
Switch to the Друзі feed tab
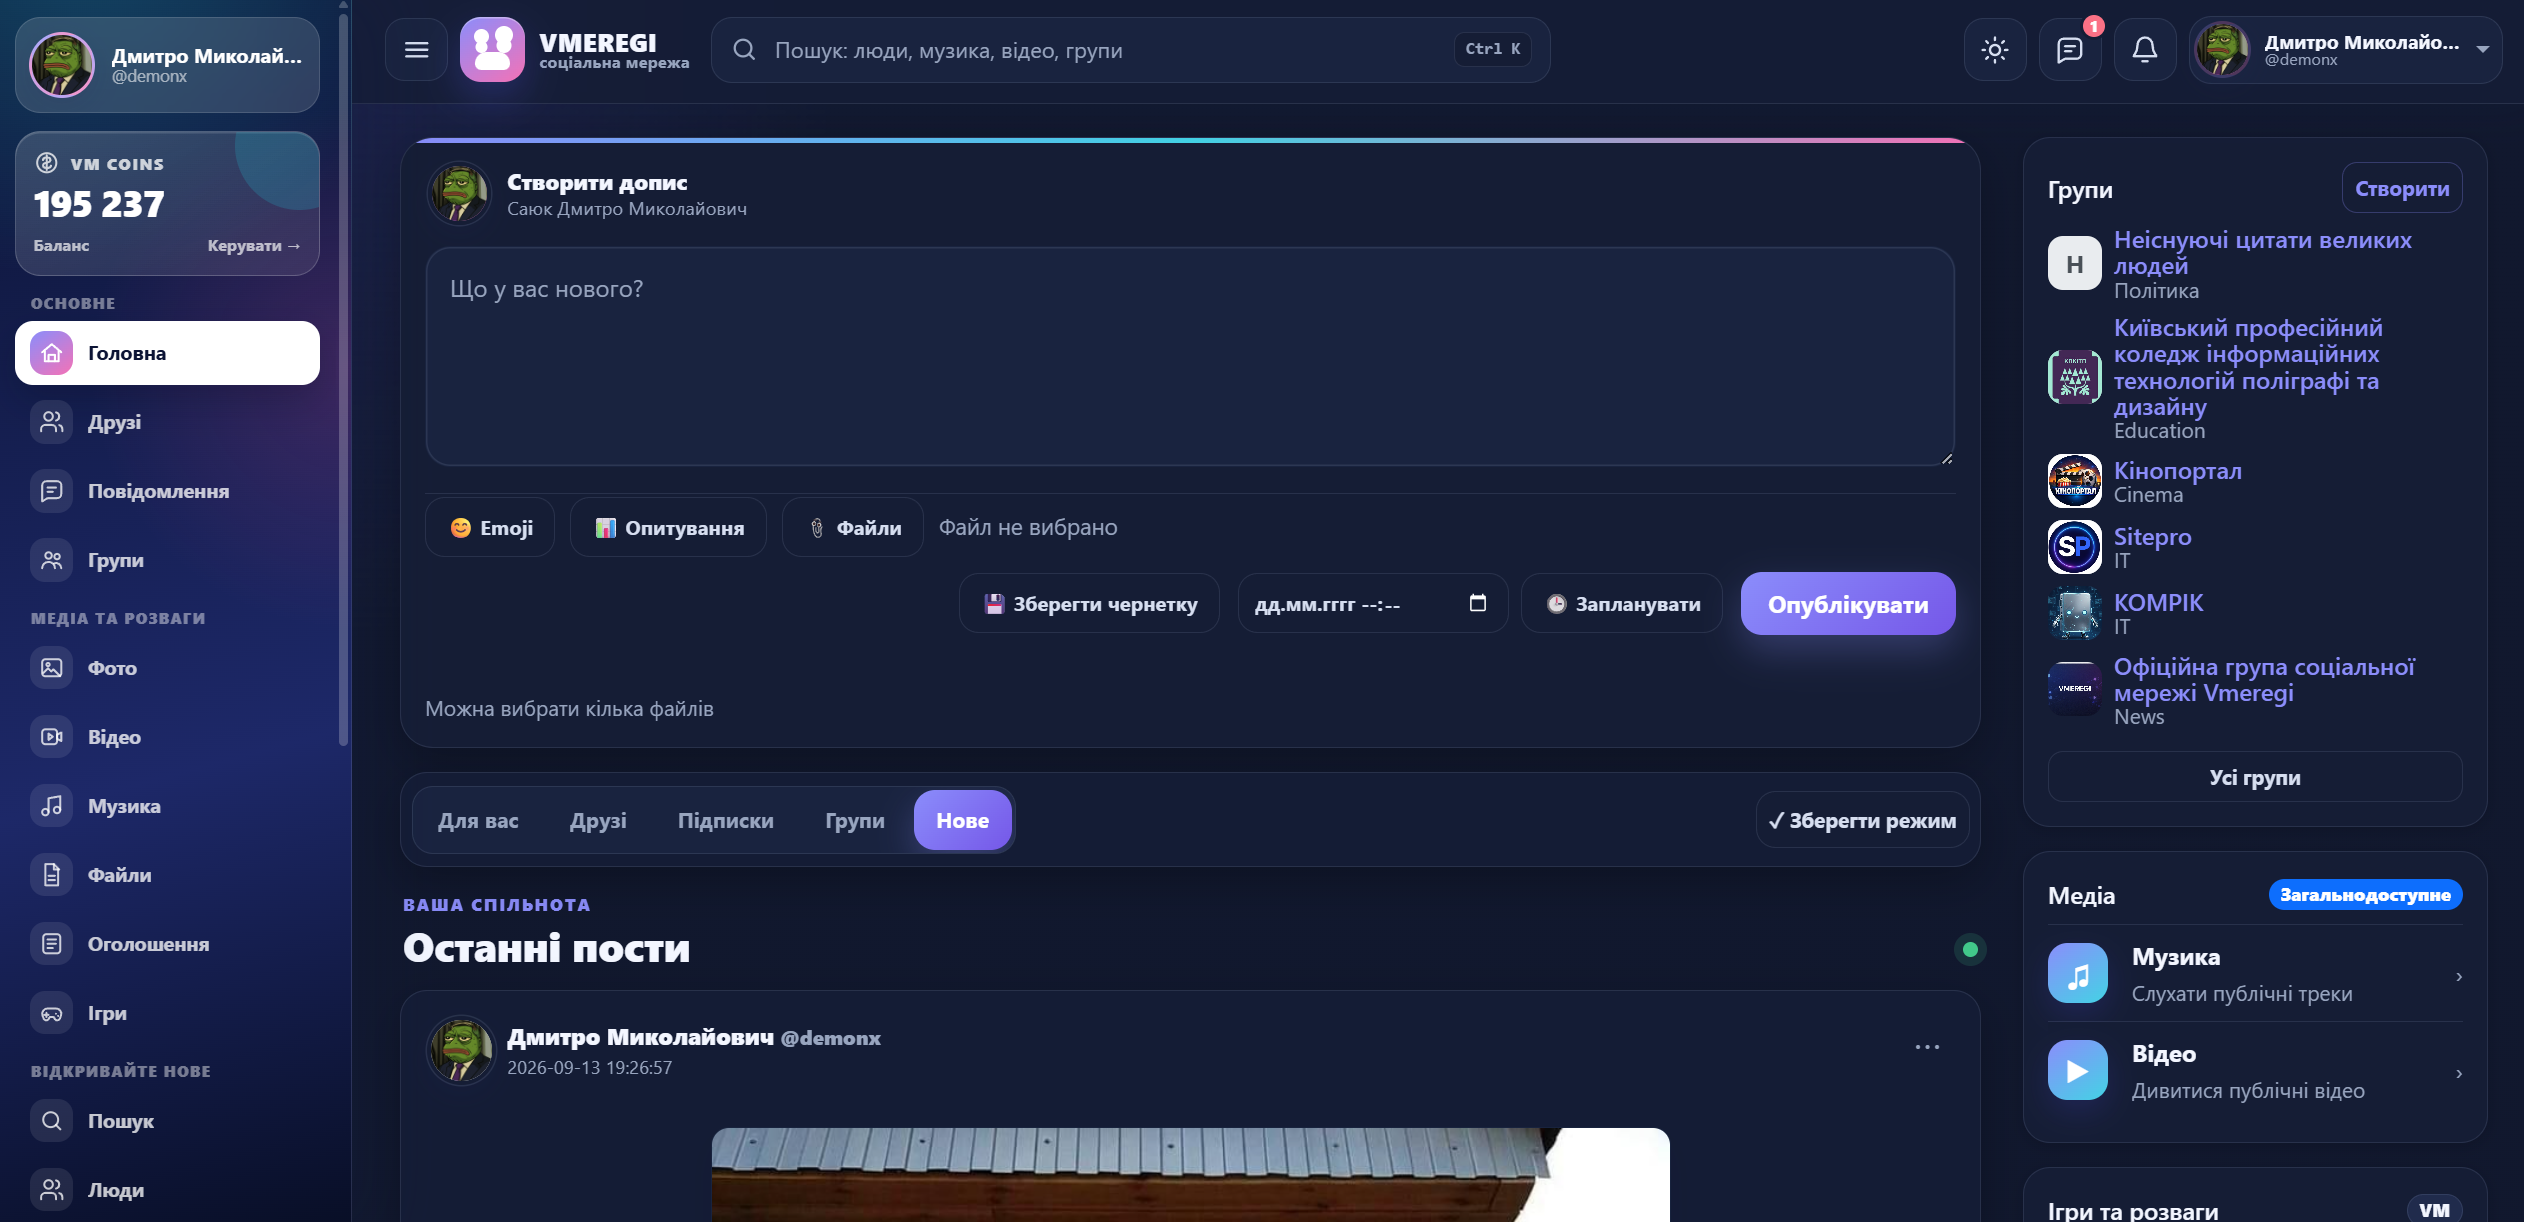[x=598, y=821]
